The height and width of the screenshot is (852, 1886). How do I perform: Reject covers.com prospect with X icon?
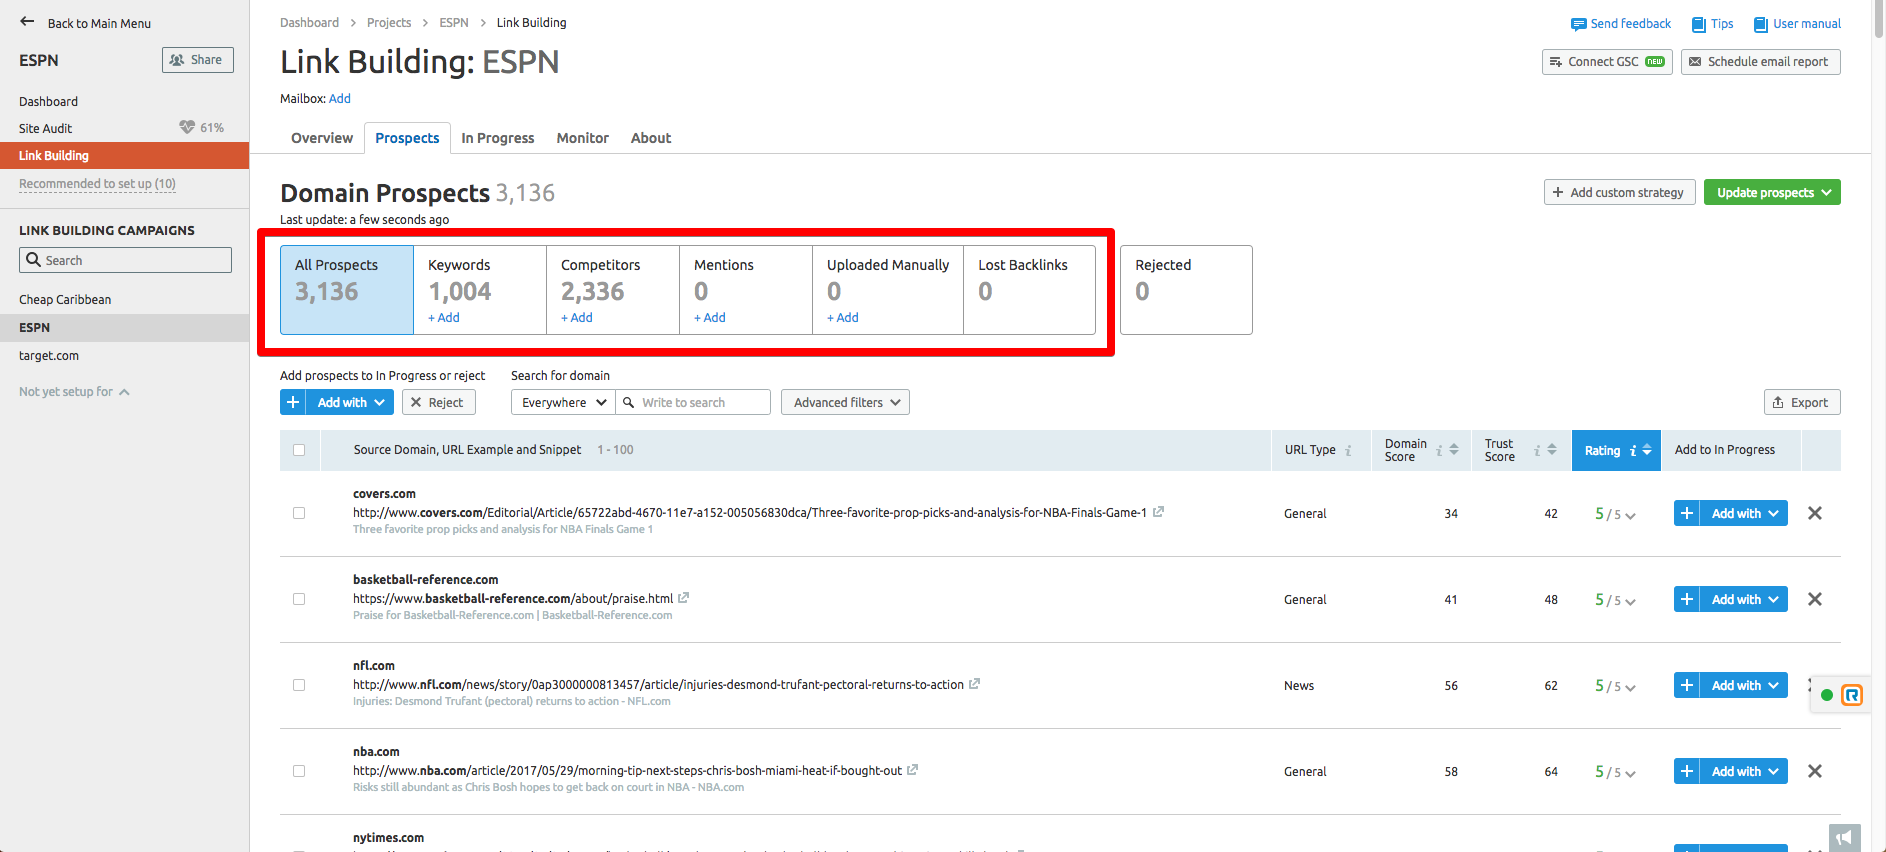click(1815, 513)
